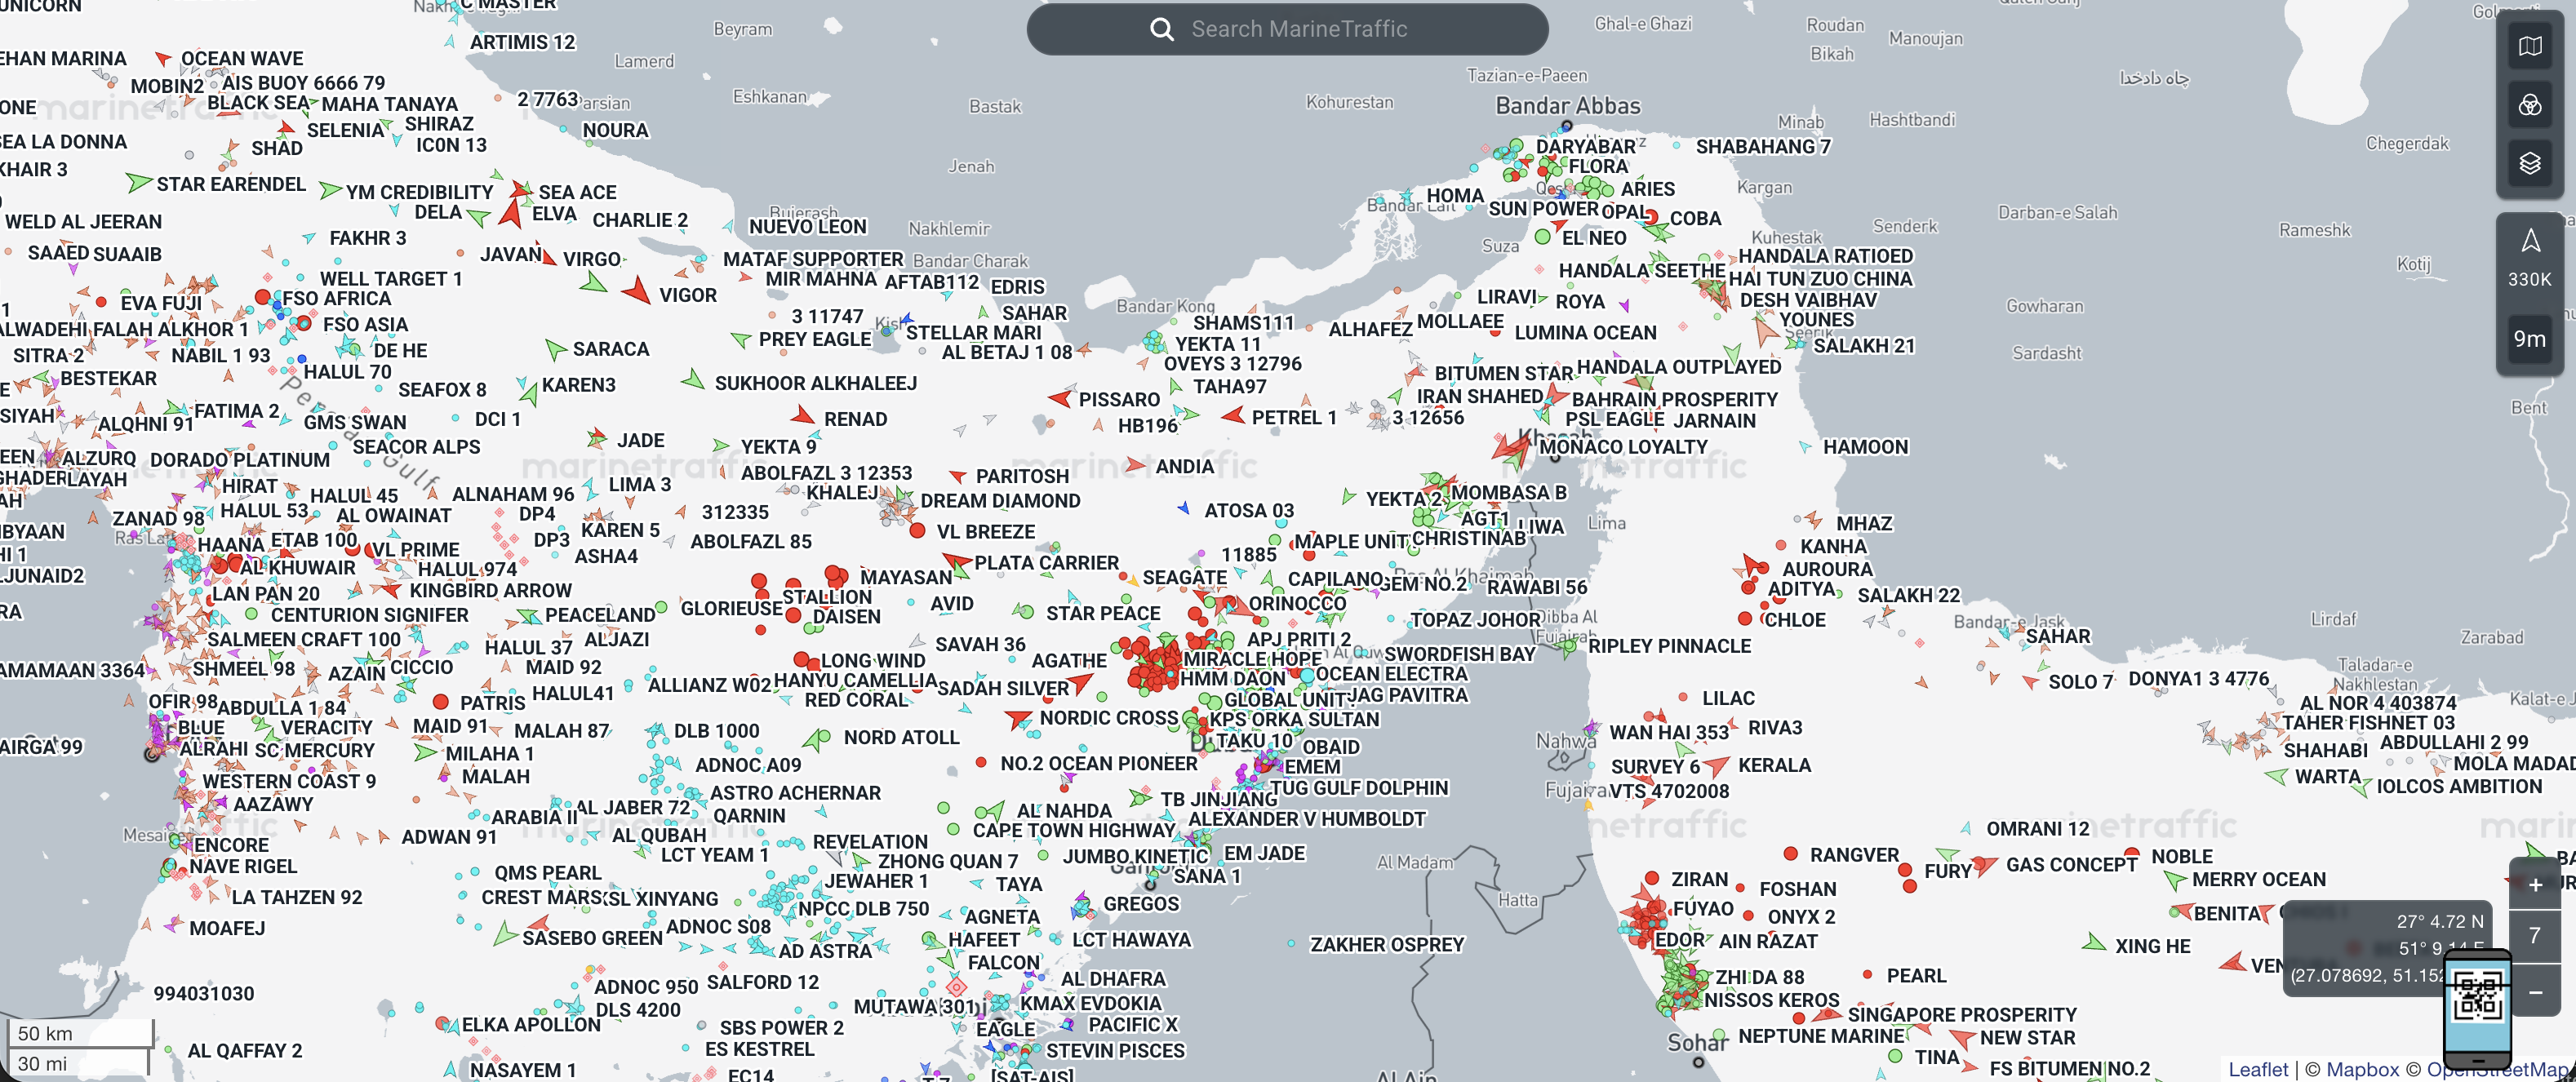Click the CENTURION SIGNIFER vessel label

pos(369,615)
